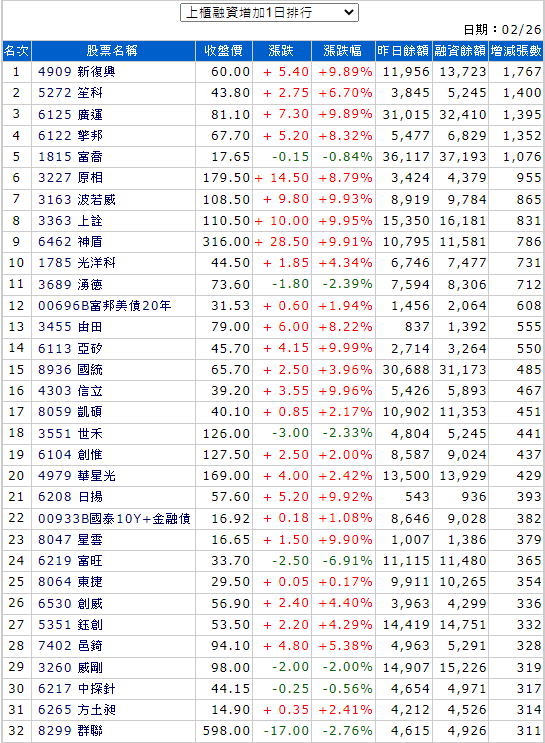Click the 漲跌幅 column header
Image resolution: width=545 pixels, height=743 pixels.
click(x=343, y=51)
